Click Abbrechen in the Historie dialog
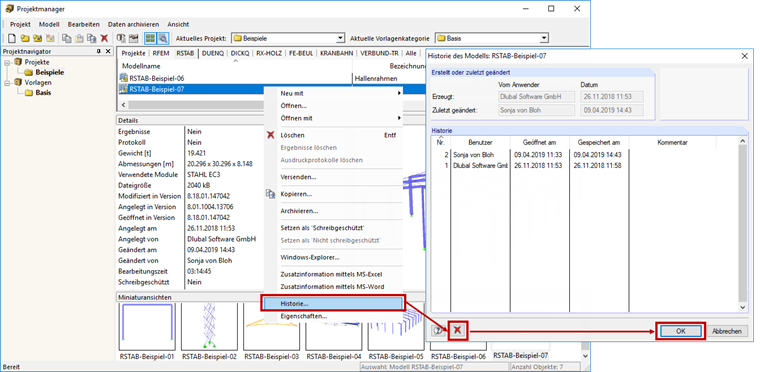Screen dimensions: 760x372 click(x=727, y=331)
